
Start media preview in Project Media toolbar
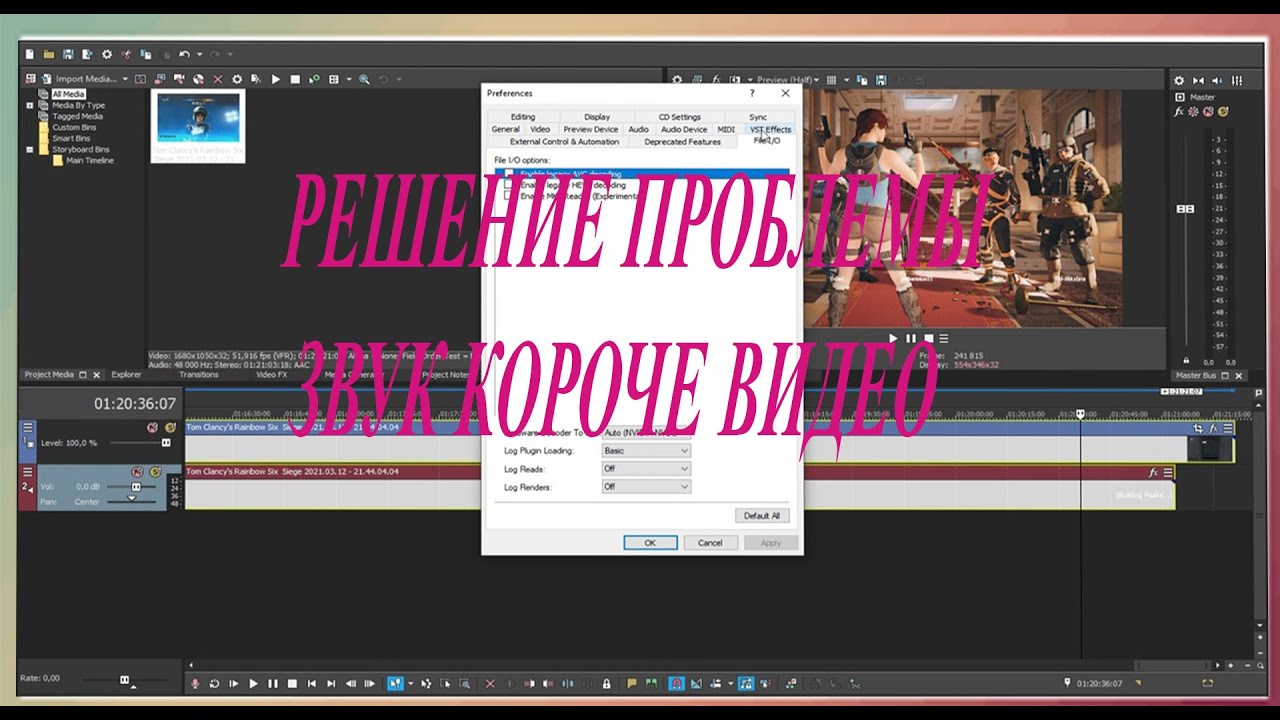[275, 79]
